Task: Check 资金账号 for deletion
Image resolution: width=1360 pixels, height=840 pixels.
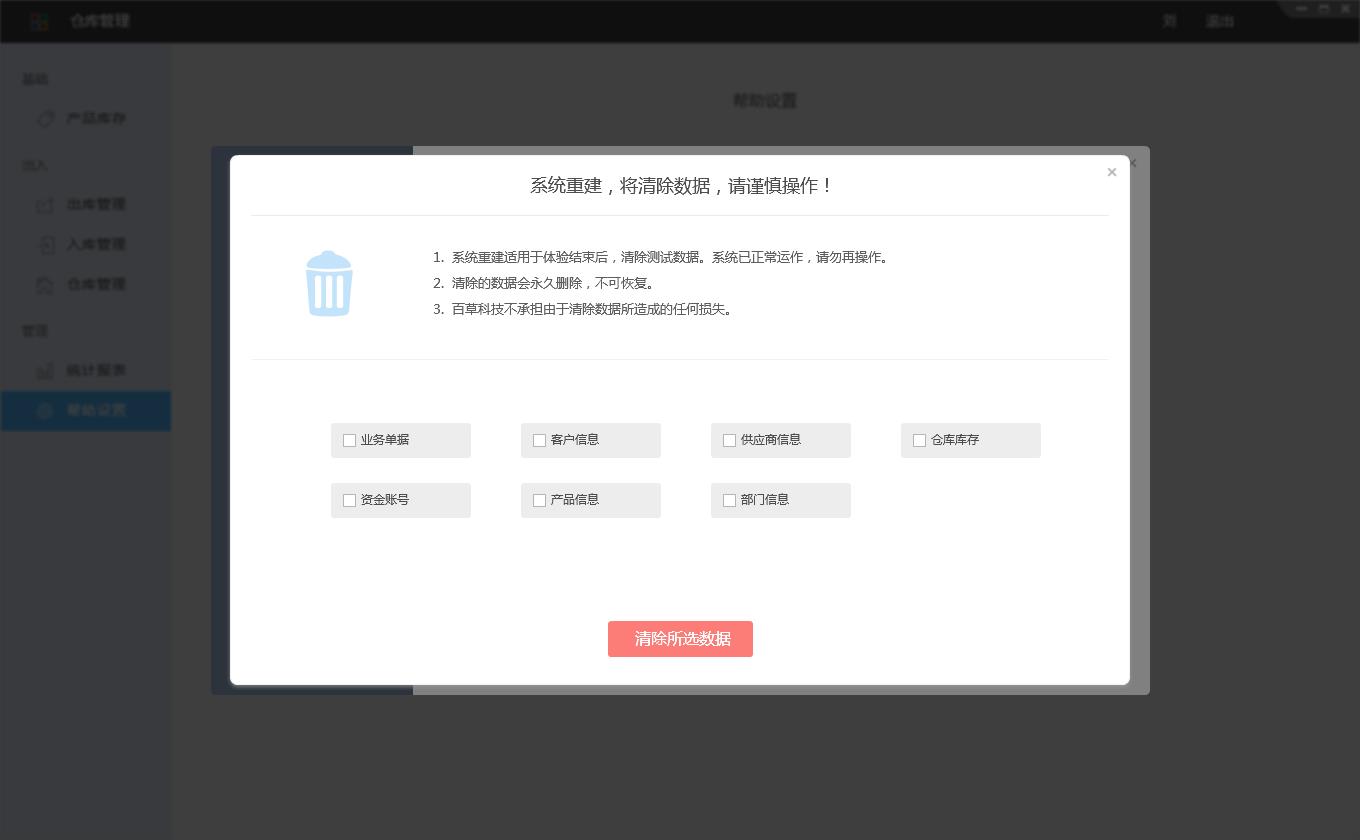Action: 349,500
